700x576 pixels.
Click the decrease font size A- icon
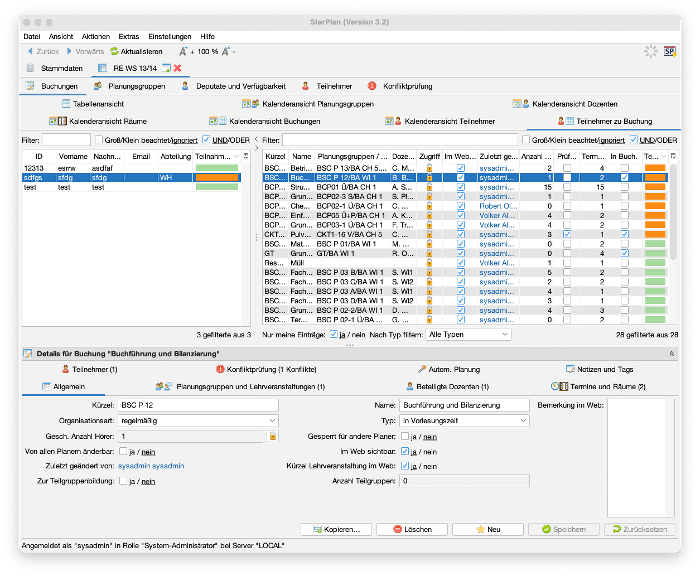227,52
